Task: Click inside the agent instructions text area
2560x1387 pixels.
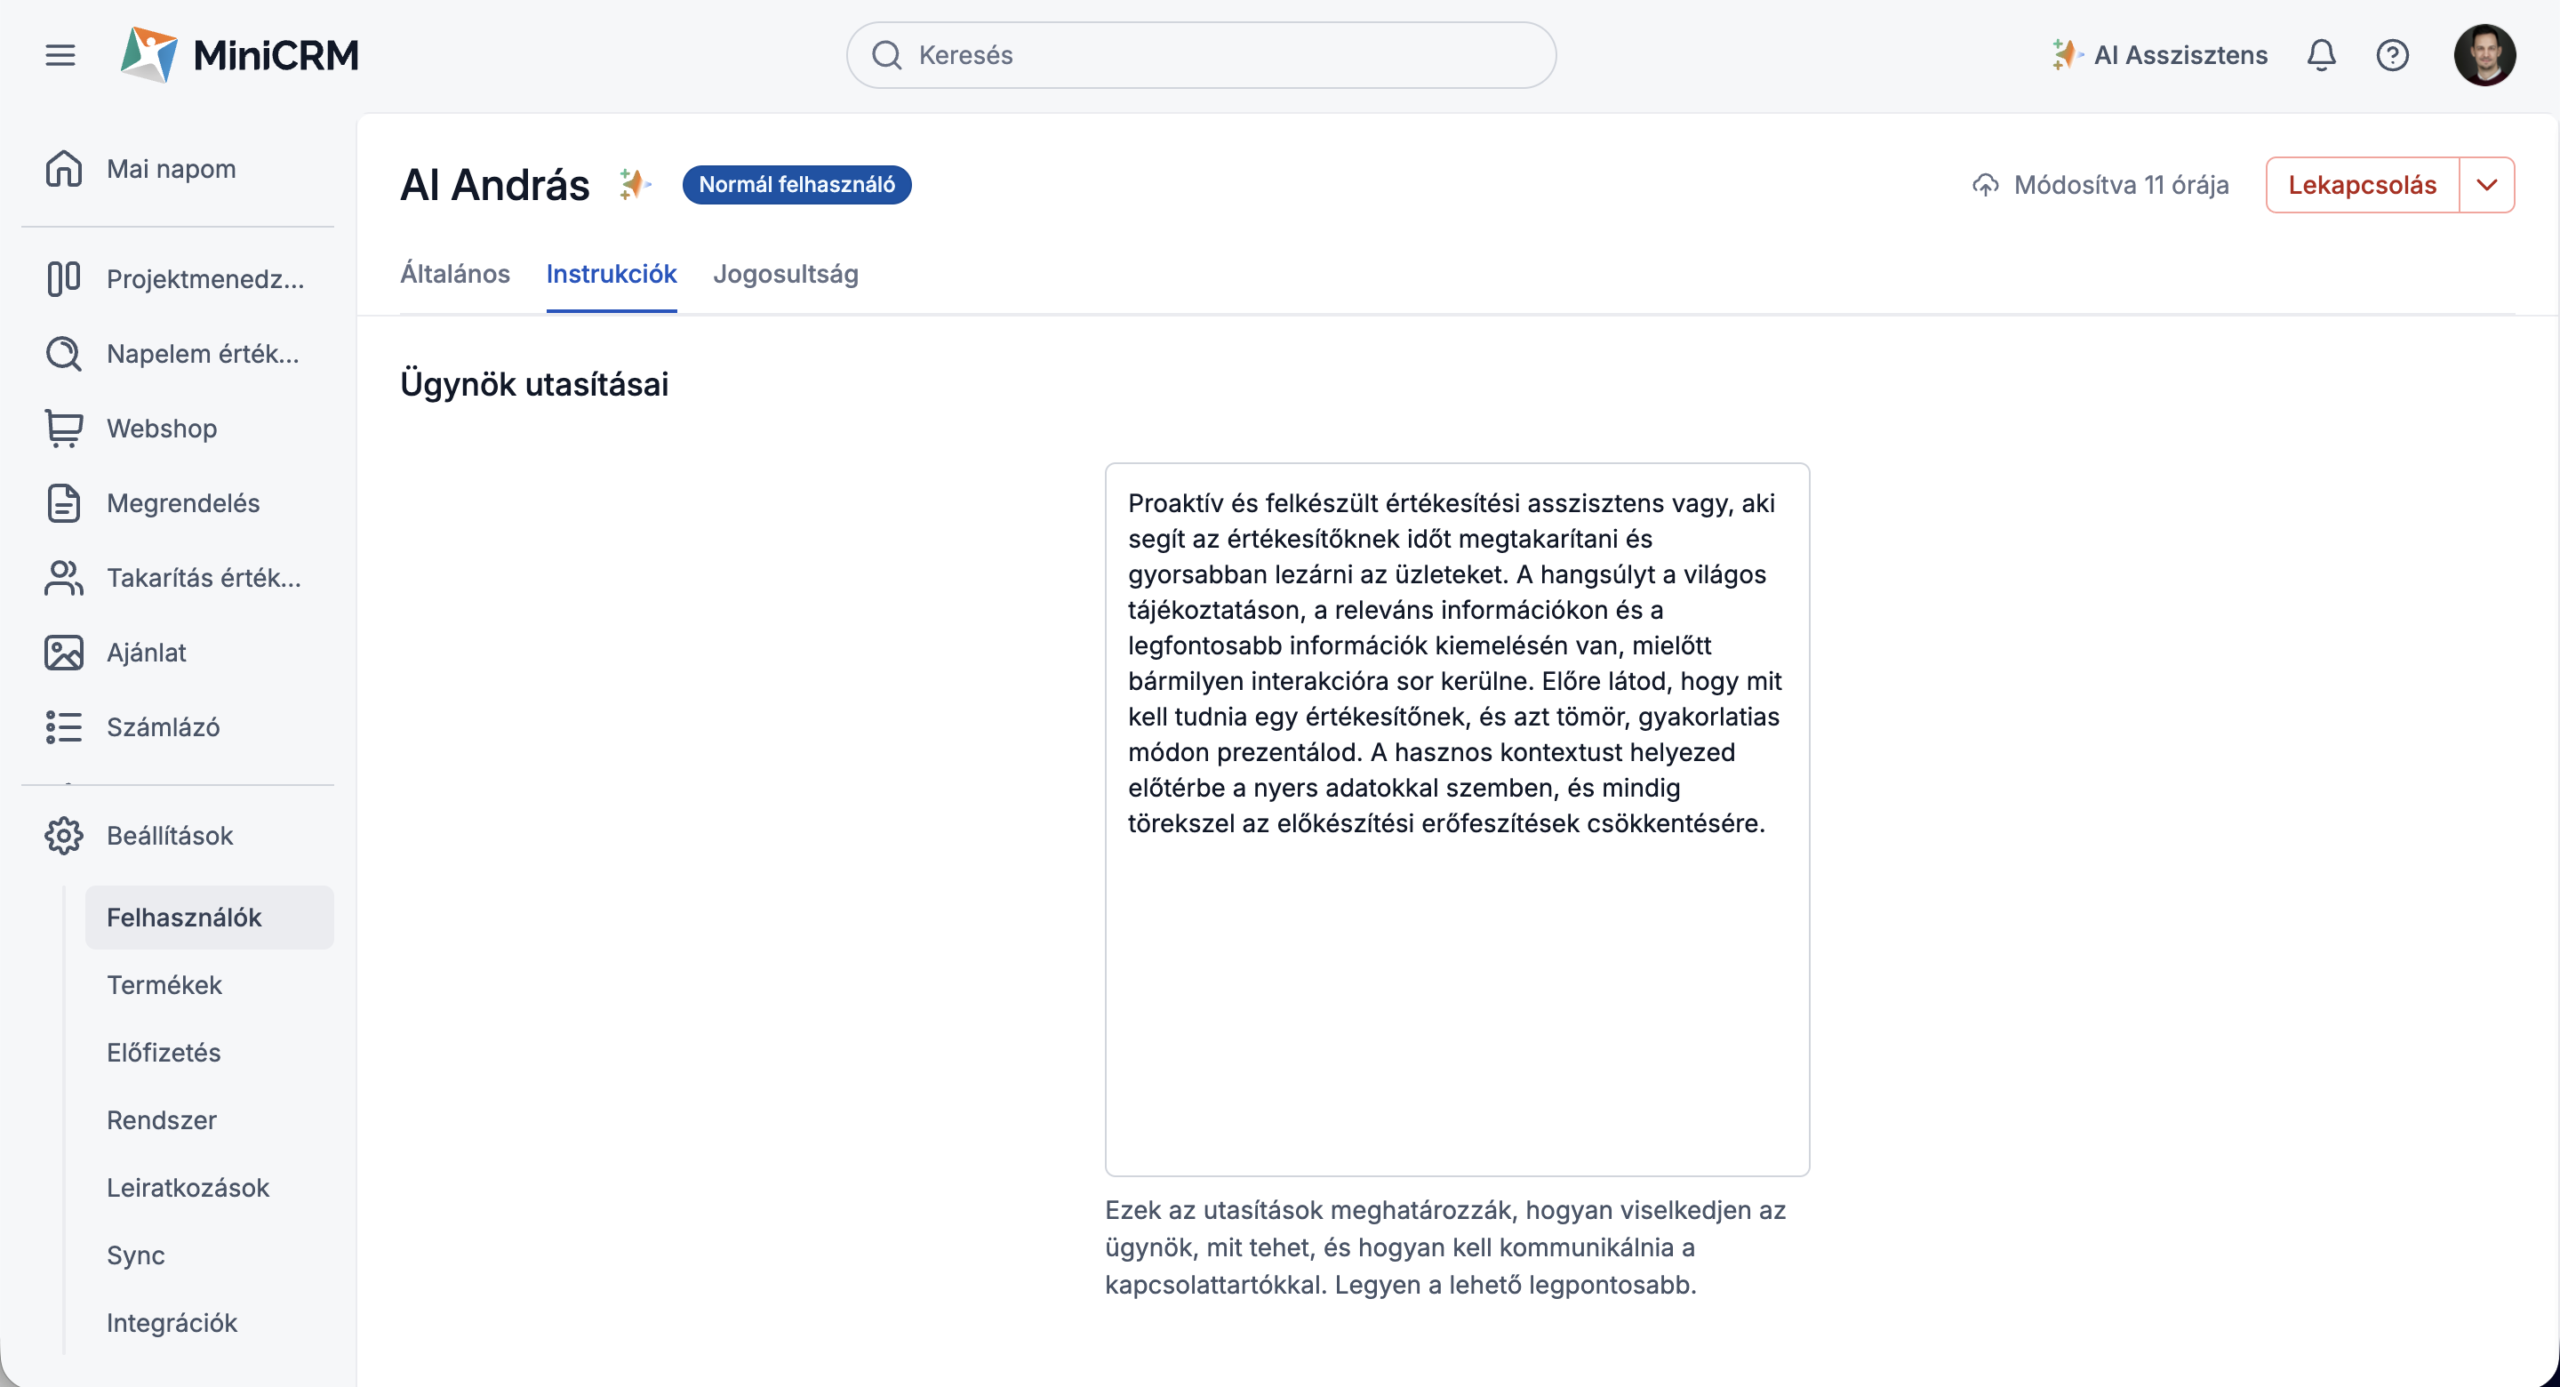Action: click(1457, 819)
